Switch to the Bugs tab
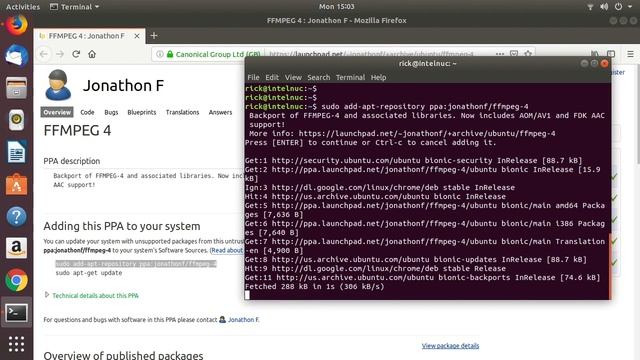The height and width of the screenshot is (360, 640). tap(111, 112)
